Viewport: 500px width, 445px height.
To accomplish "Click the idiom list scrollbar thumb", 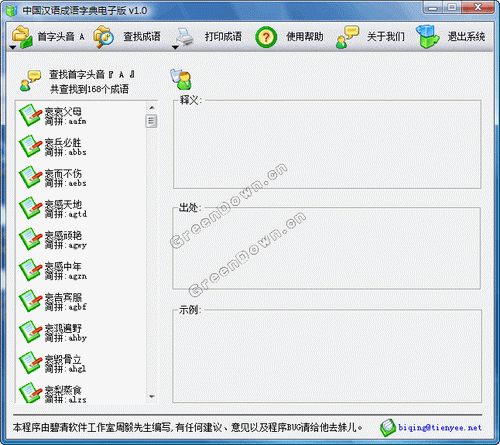I will (x=152, y=121).
